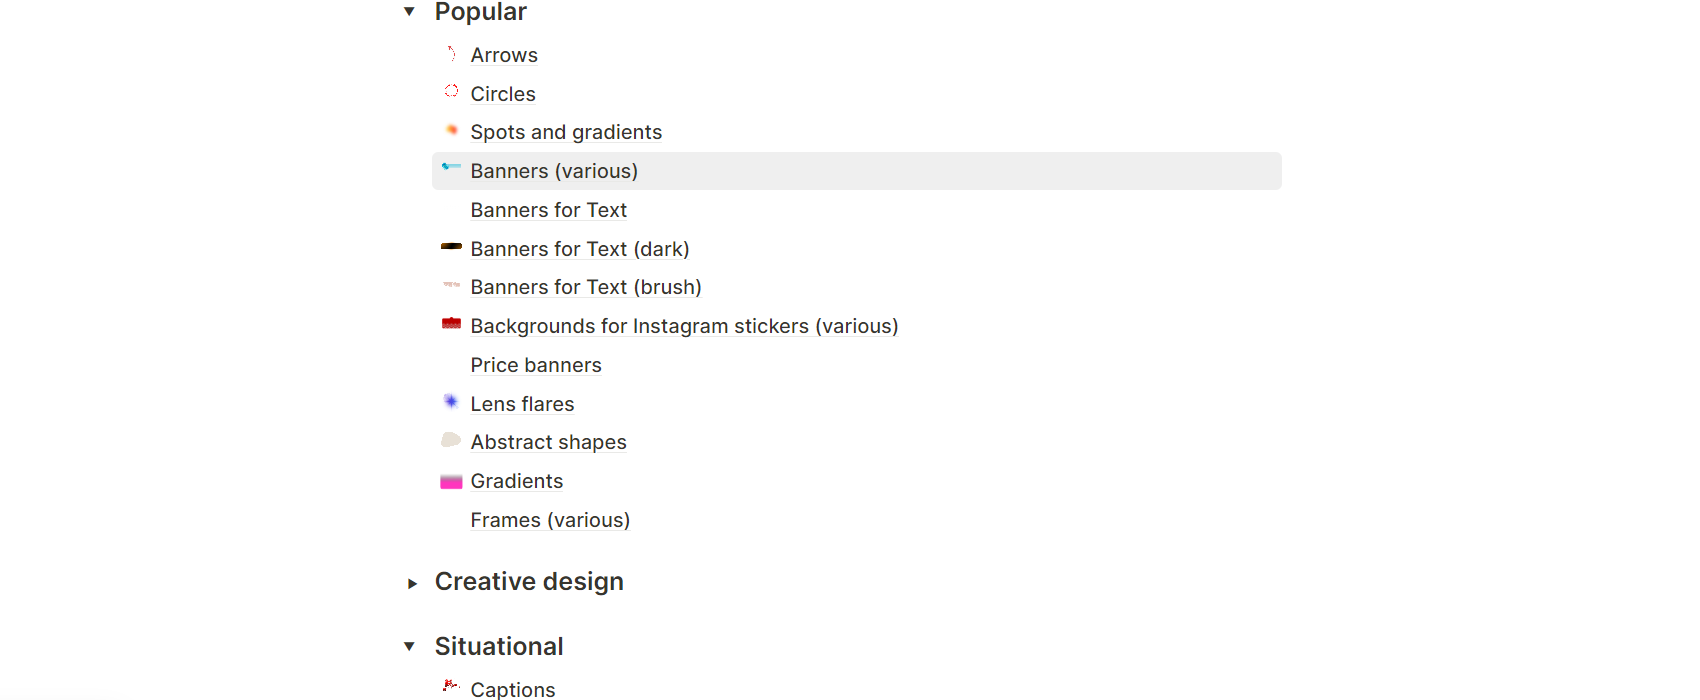Click the dark banner icon beside Banners for Text (dark)
This screenshot has width=1700, height=700.
[x=451, y=247]
